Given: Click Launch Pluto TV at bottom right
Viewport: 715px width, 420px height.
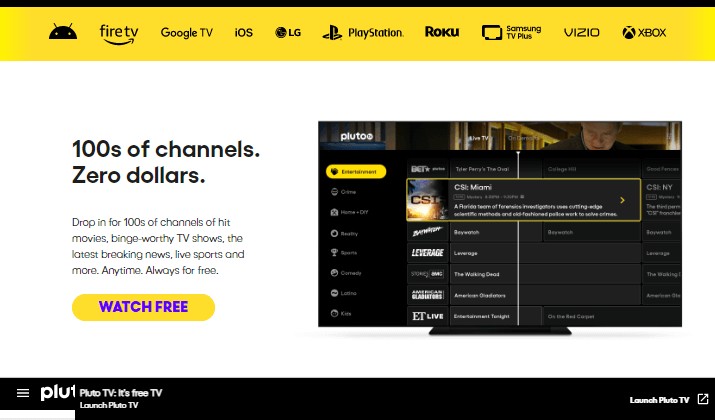Looking at the screenshot, I should tap(659, 400).
